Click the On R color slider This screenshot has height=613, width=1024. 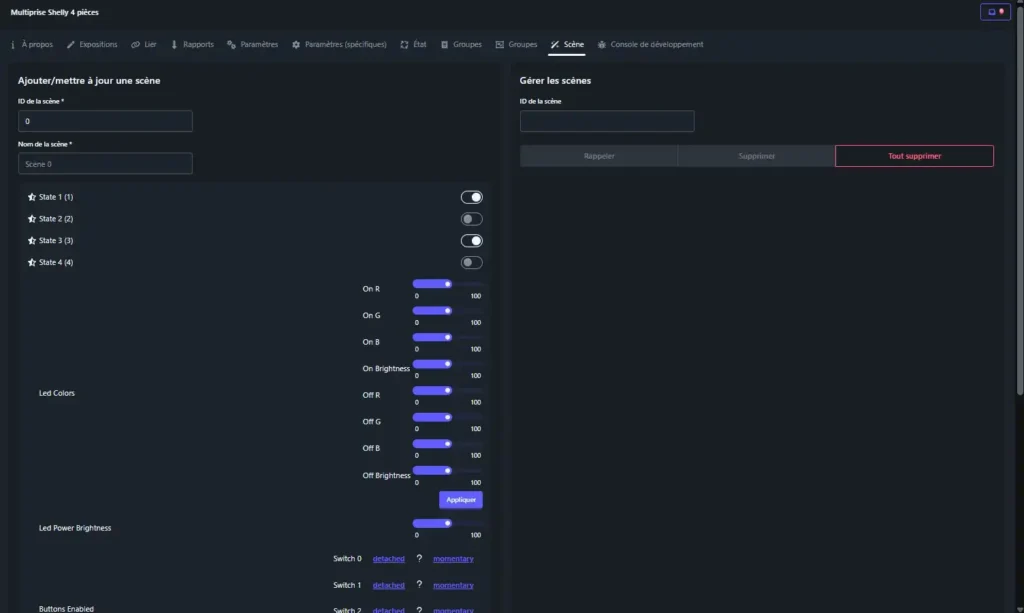[432, 284]
